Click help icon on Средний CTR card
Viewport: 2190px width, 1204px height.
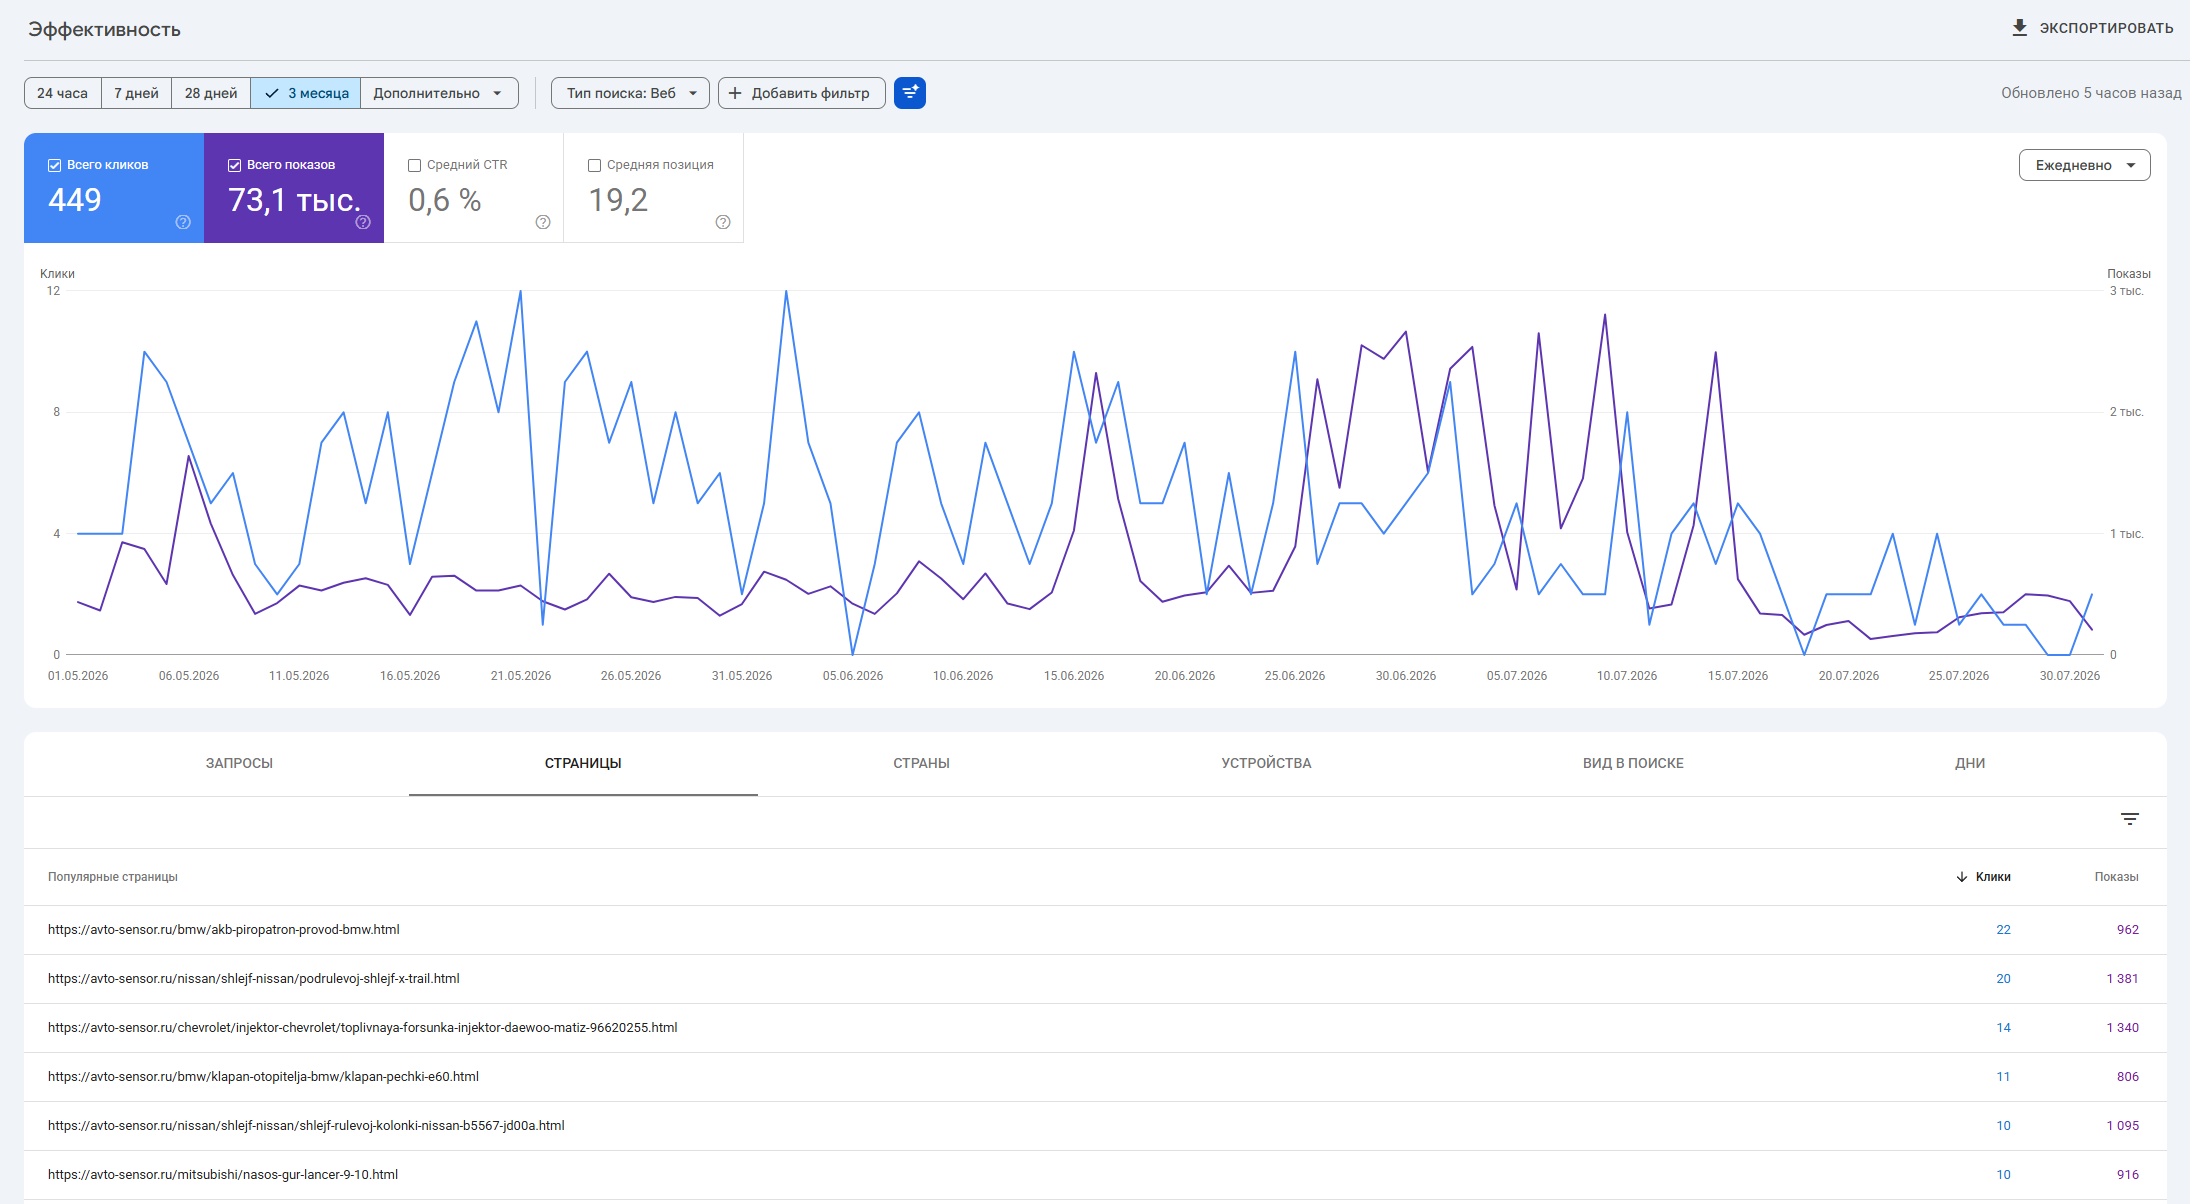(543, 222)
